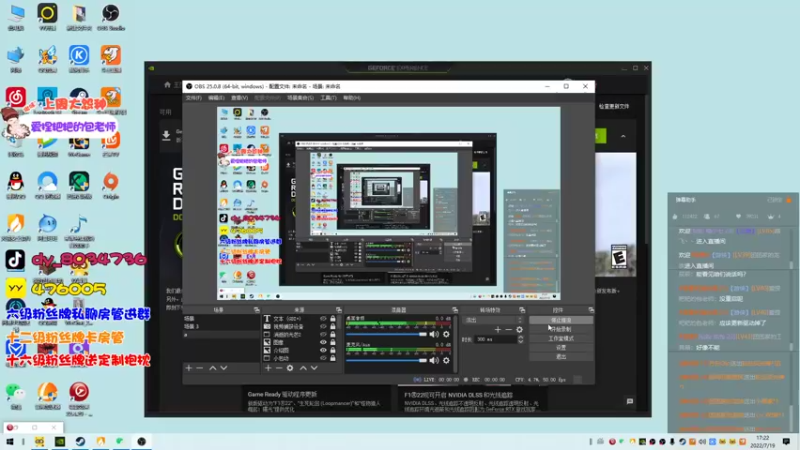This screenshot has height=450, width=800.
Task: Open GeForce Experience feedback chat icon
Action: (630, 402)
